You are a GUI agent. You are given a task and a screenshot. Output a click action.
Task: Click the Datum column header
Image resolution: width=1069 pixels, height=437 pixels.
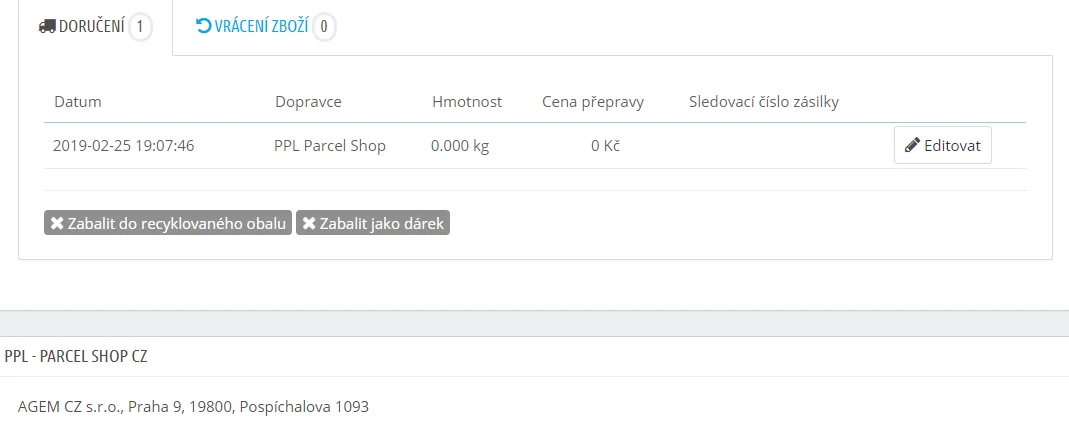tap(78, 102)
